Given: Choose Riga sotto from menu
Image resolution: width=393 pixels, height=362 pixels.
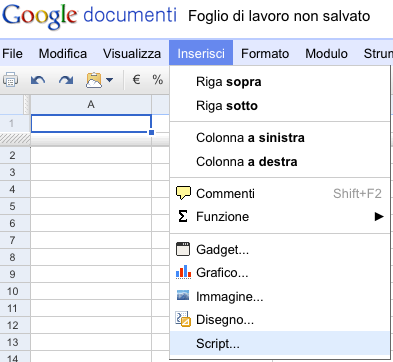Looking at the screenshot, I should pos(280,106).
